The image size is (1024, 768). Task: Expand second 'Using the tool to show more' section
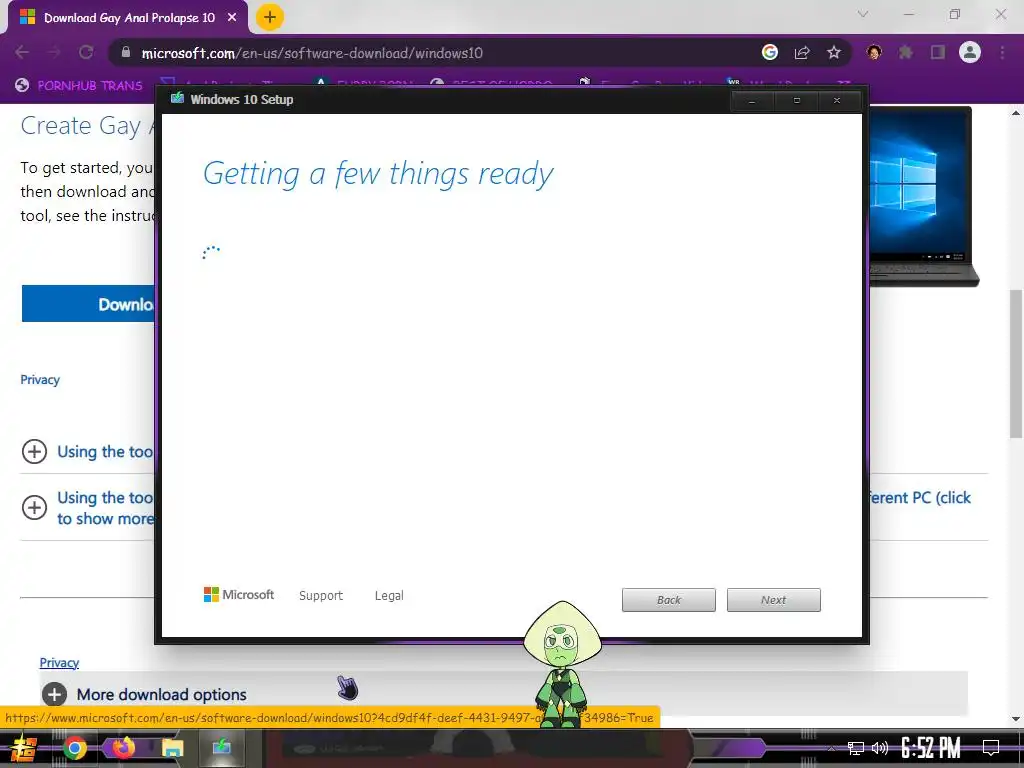(88, 508)
